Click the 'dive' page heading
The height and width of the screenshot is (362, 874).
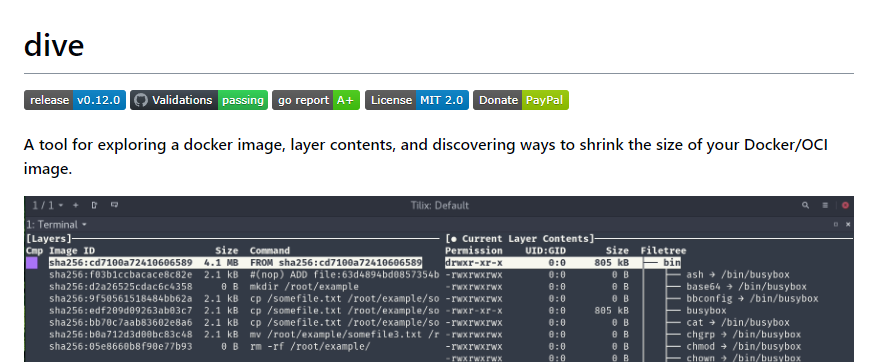tap(54, 45)
